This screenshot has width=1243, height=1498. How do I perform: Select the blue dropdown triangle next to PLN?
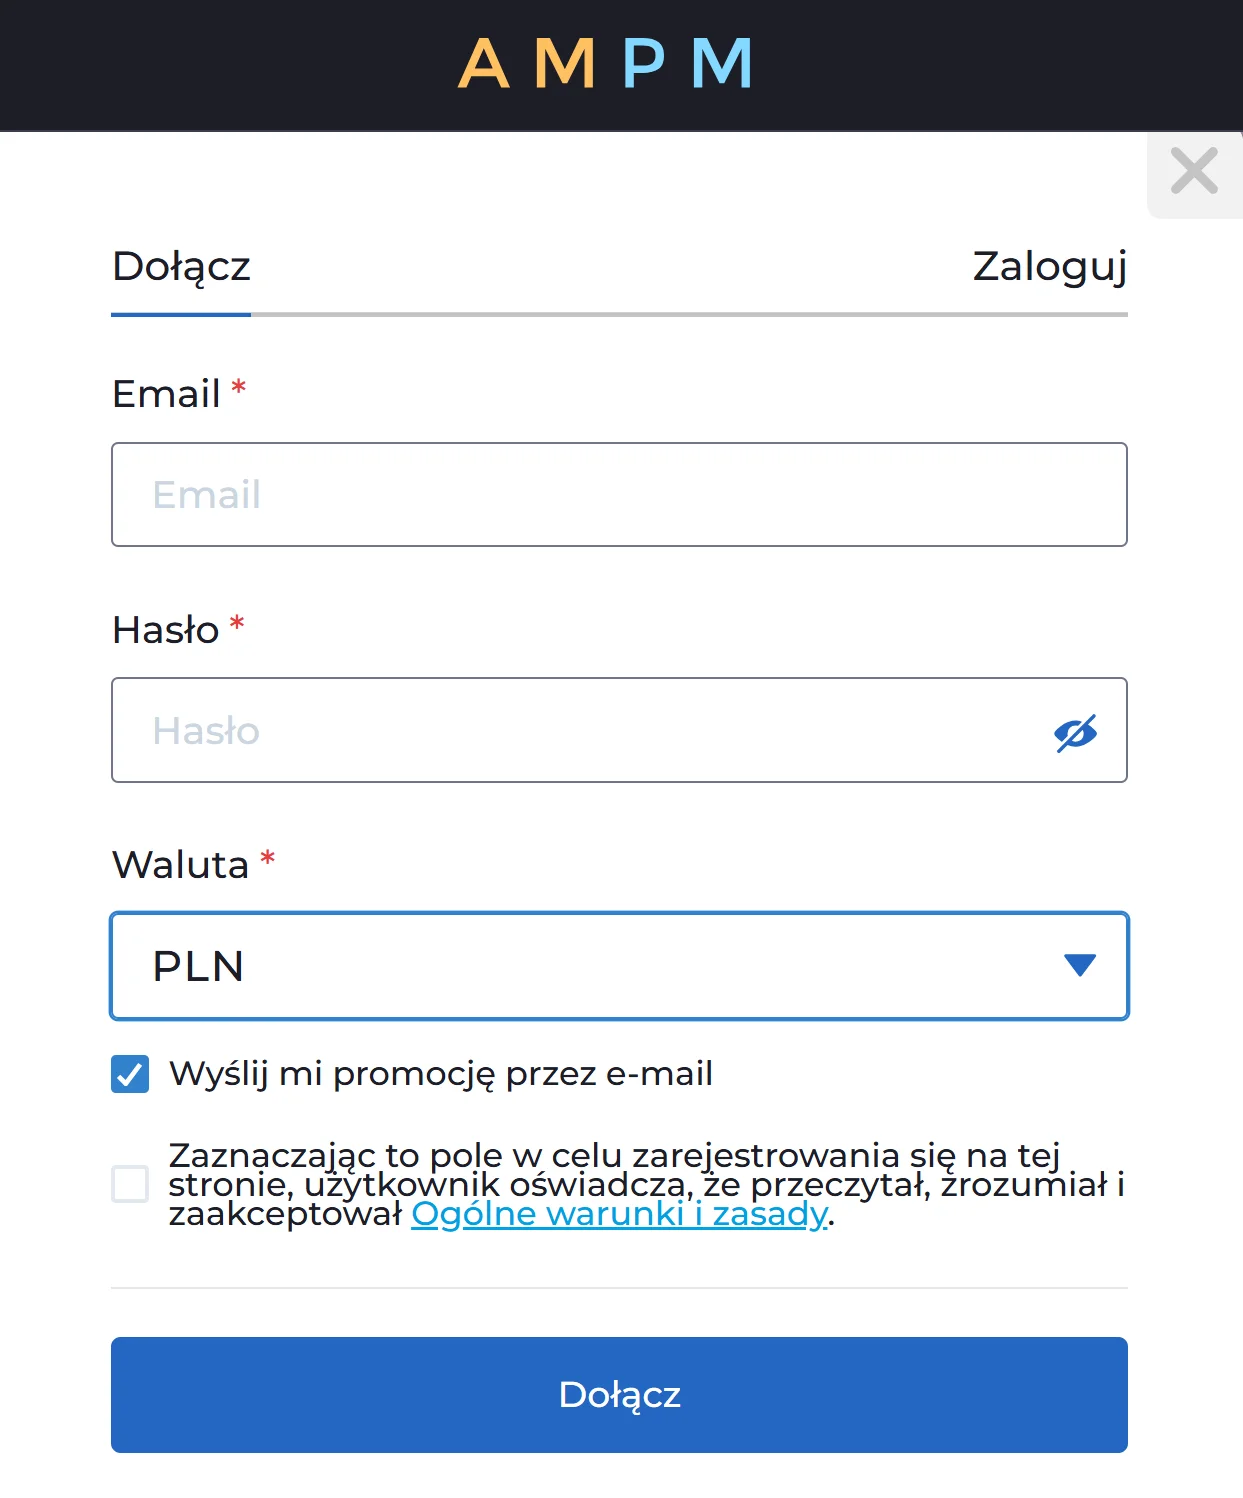pyautogui.click(x=1079, y=966)
